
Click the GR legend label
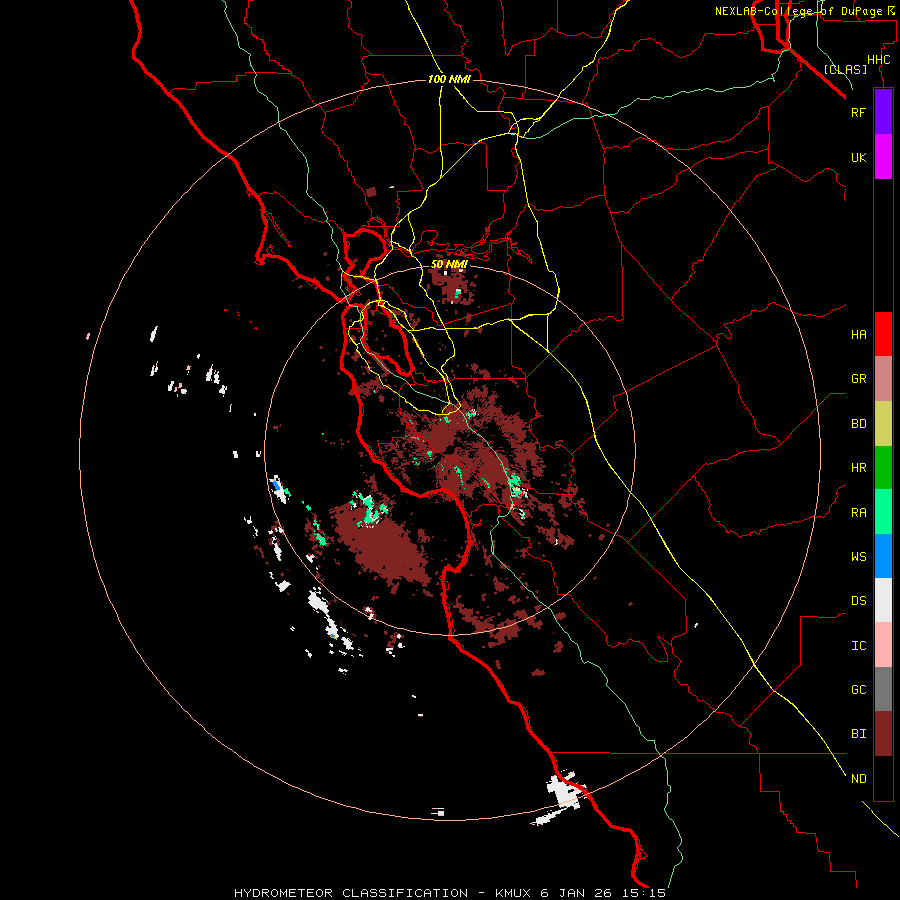858,379
